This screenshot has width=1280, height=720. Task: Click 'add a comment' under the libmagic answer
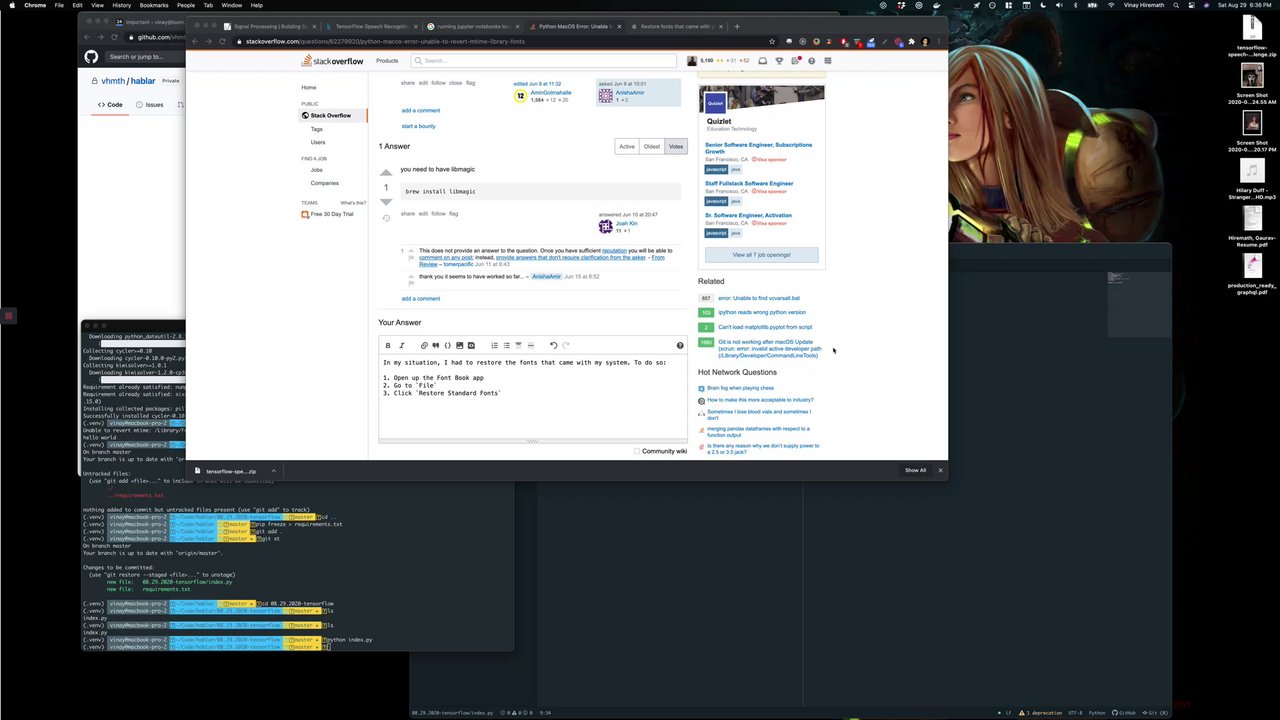click(x=421, y=299)
